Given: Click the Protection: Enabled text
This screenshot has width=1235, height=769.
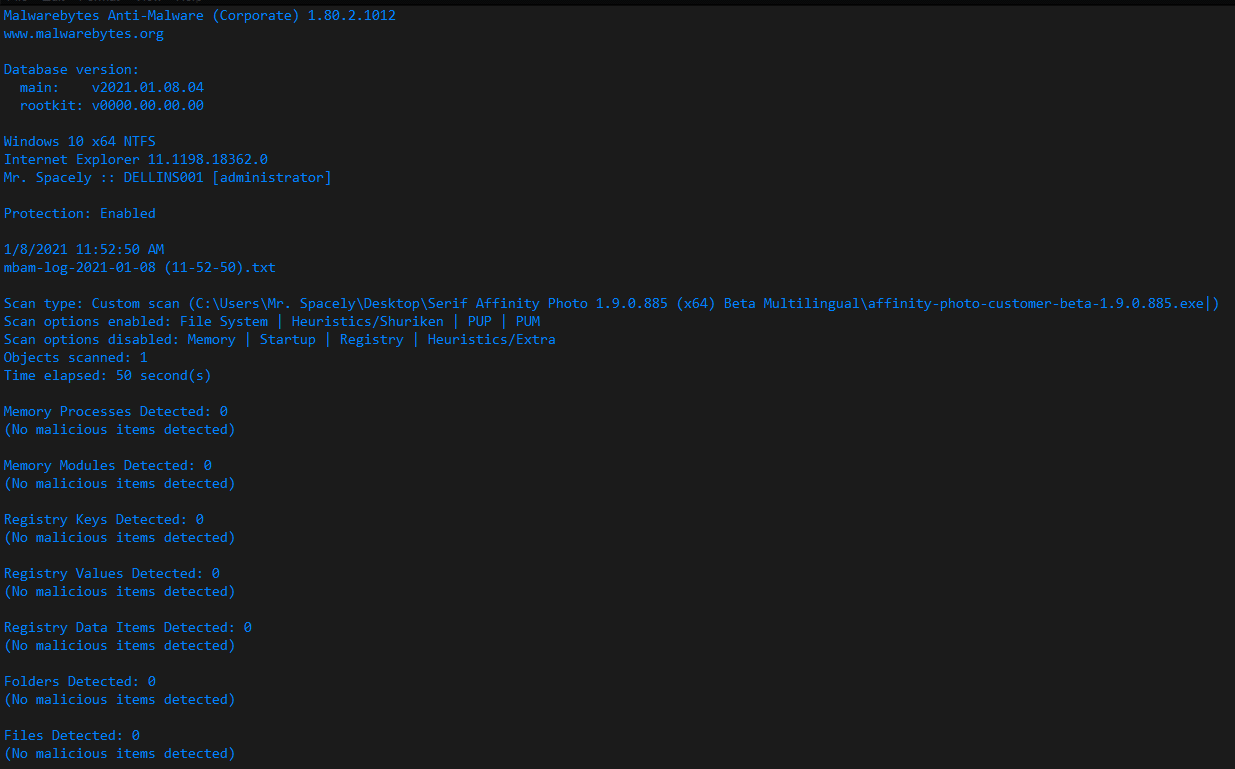Looking at the screenshot, I should (x=80, y=214).
